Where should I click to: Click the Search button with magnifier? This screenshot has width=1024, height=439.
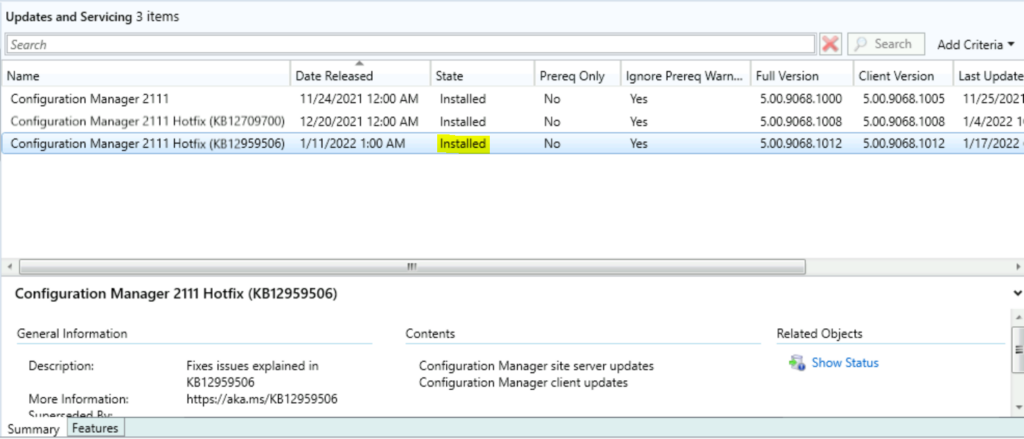pyautogui.click(x=886, y=44)
